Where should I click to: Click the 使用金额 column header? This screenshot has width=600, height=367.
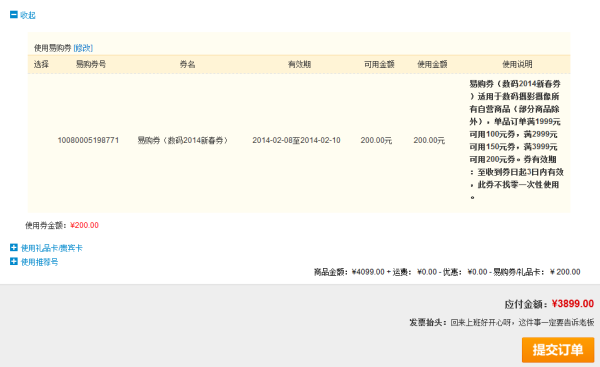432,64
